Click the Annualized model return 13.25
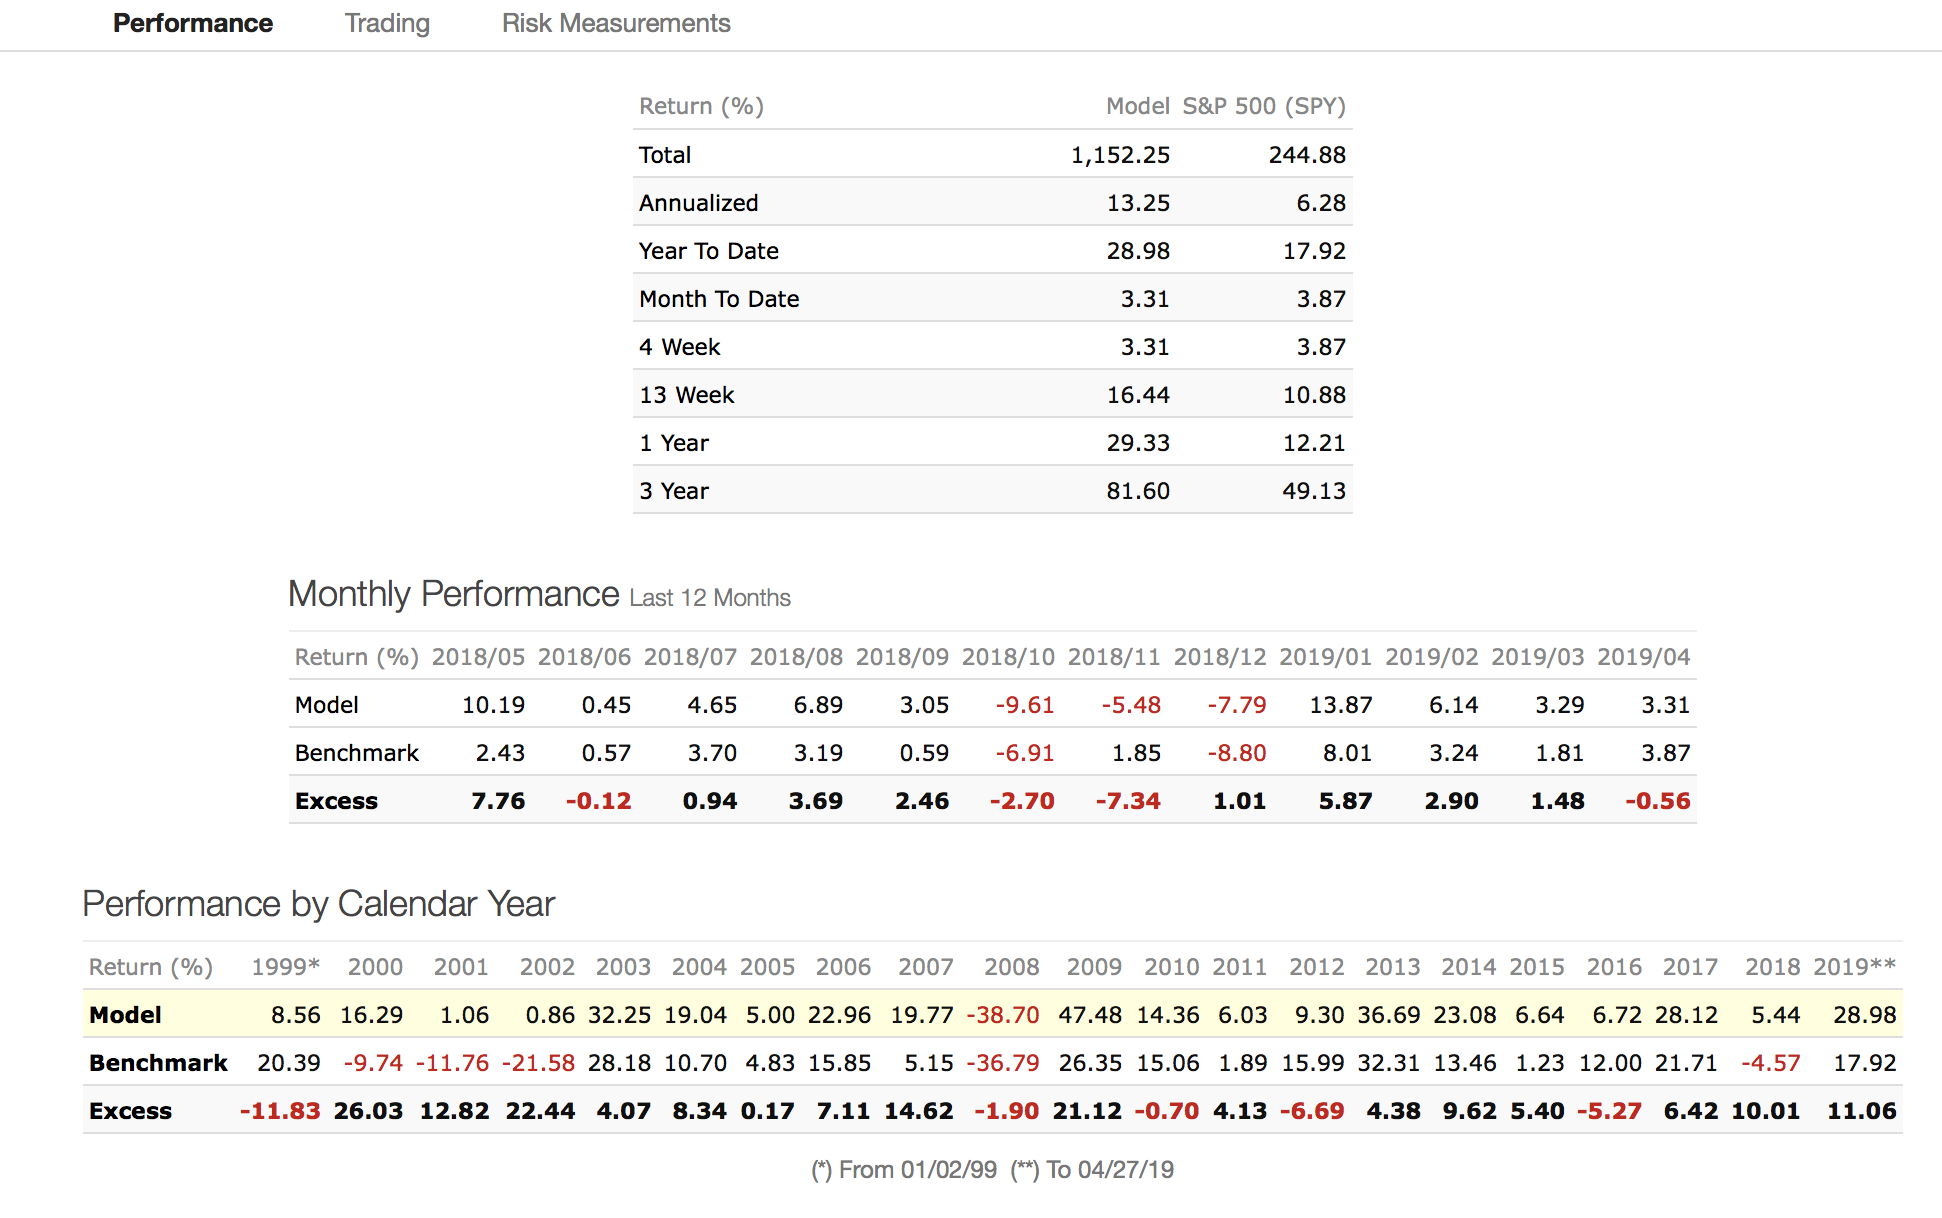 tap(1137, 203)
